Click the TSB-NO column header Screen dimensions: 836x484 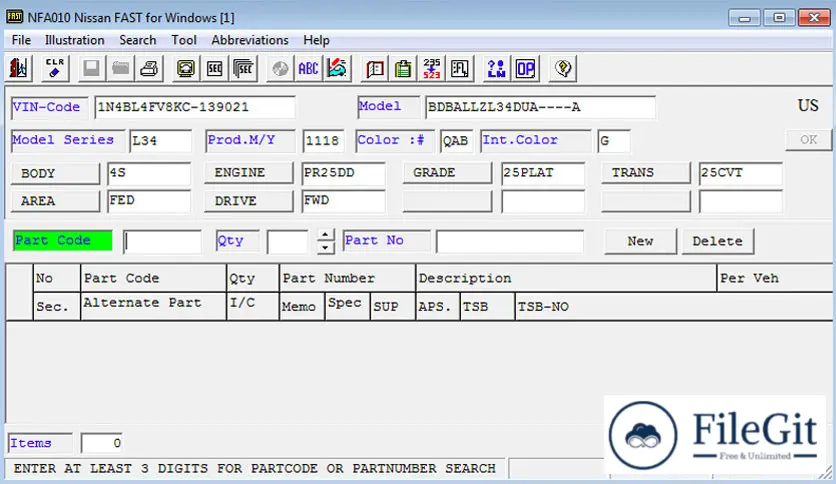(673, 306)
